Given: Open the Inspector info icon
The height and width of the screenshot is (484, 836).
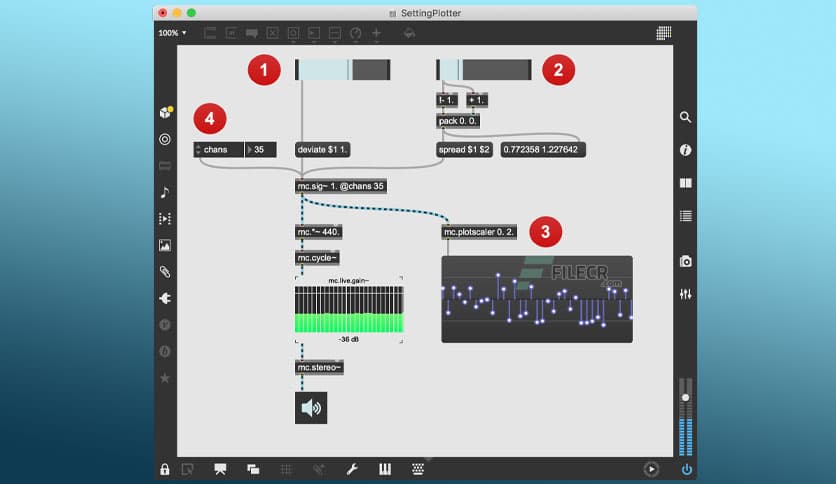Looking at the screenshot, I should point(686,150).
